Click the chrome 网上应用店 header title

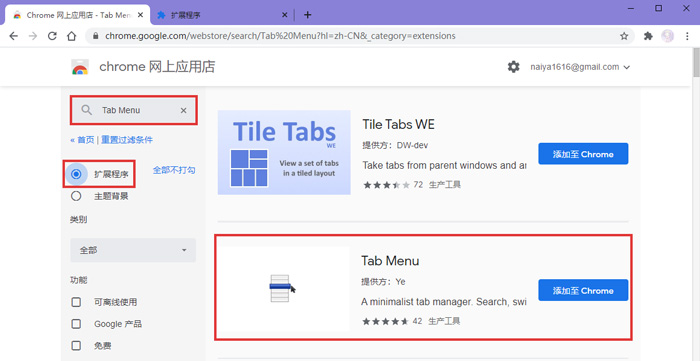pos(157,67)
